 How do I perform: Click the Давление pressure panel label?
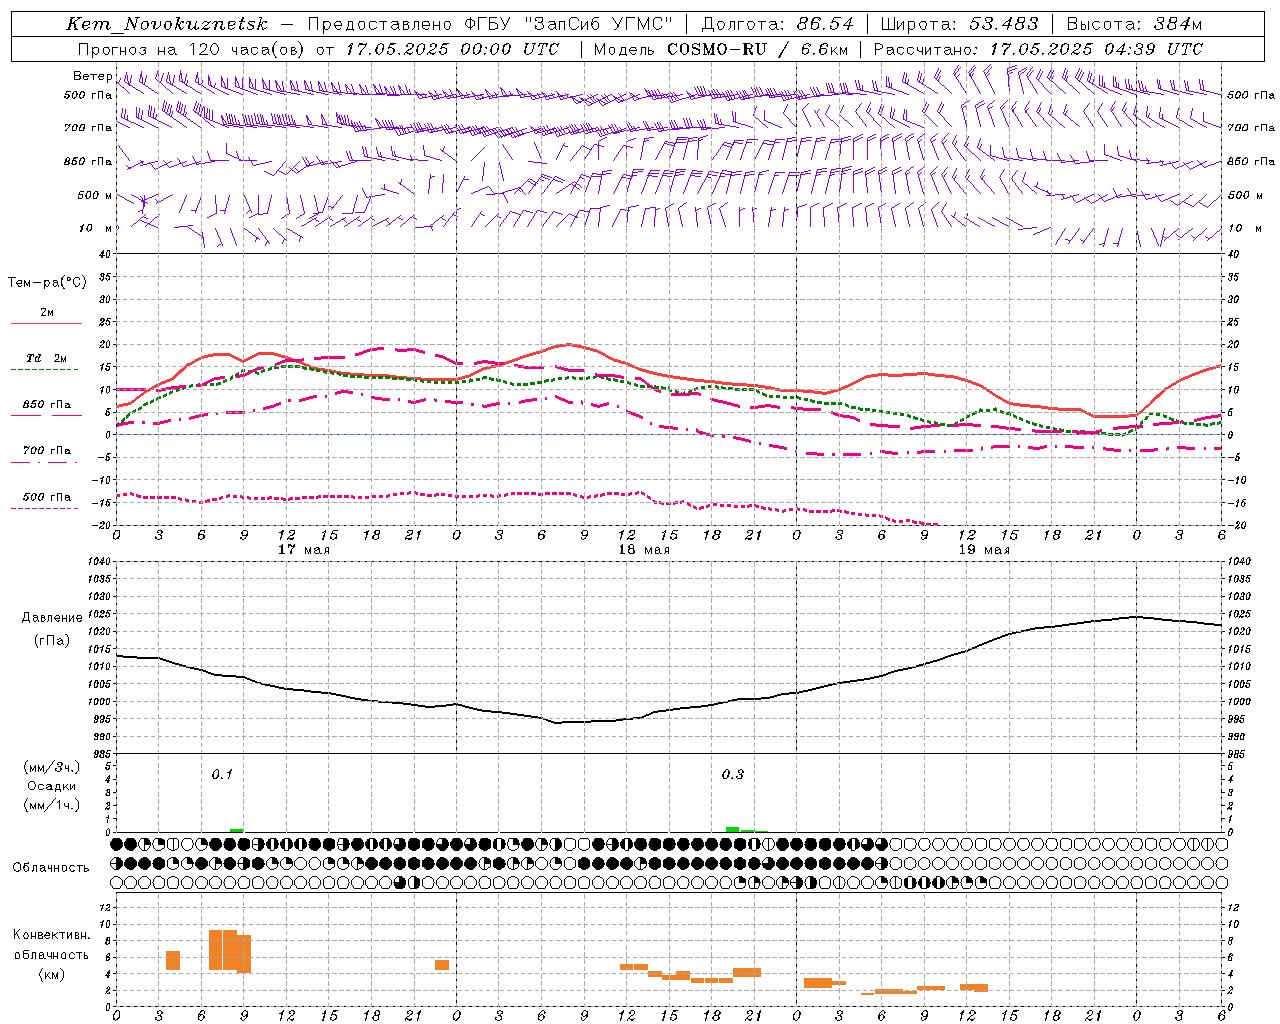tap(53, 618)
